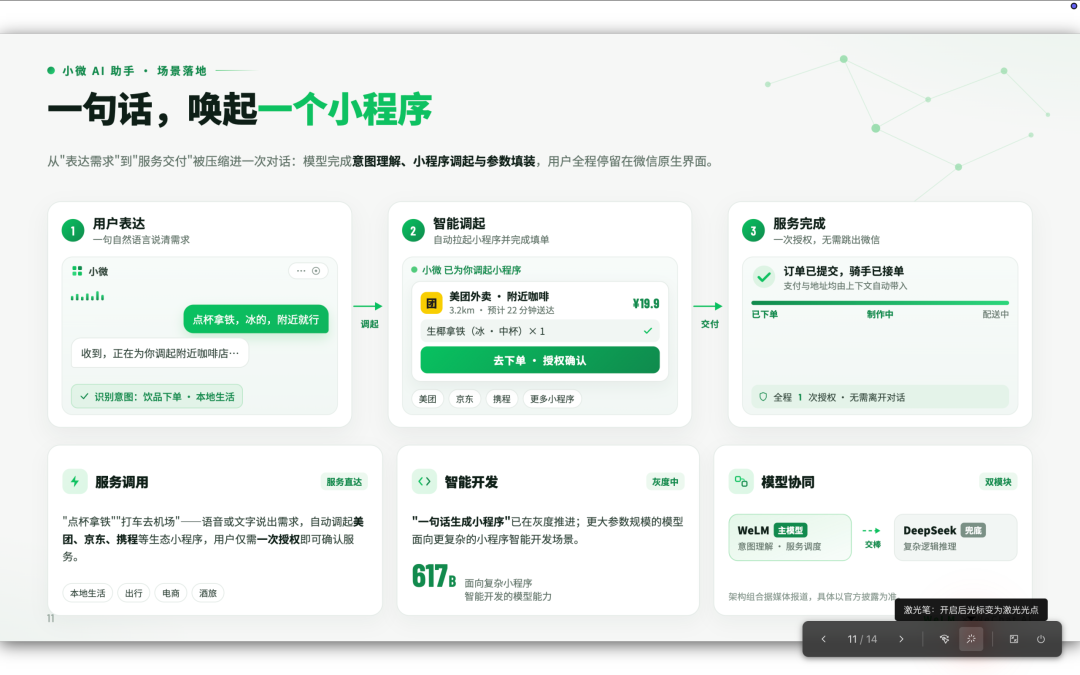Image resolution: width=1080 pixels, height=675 pixels.
Task: Click the code brackets icon of 智能开发
Action: click(424, 481)
